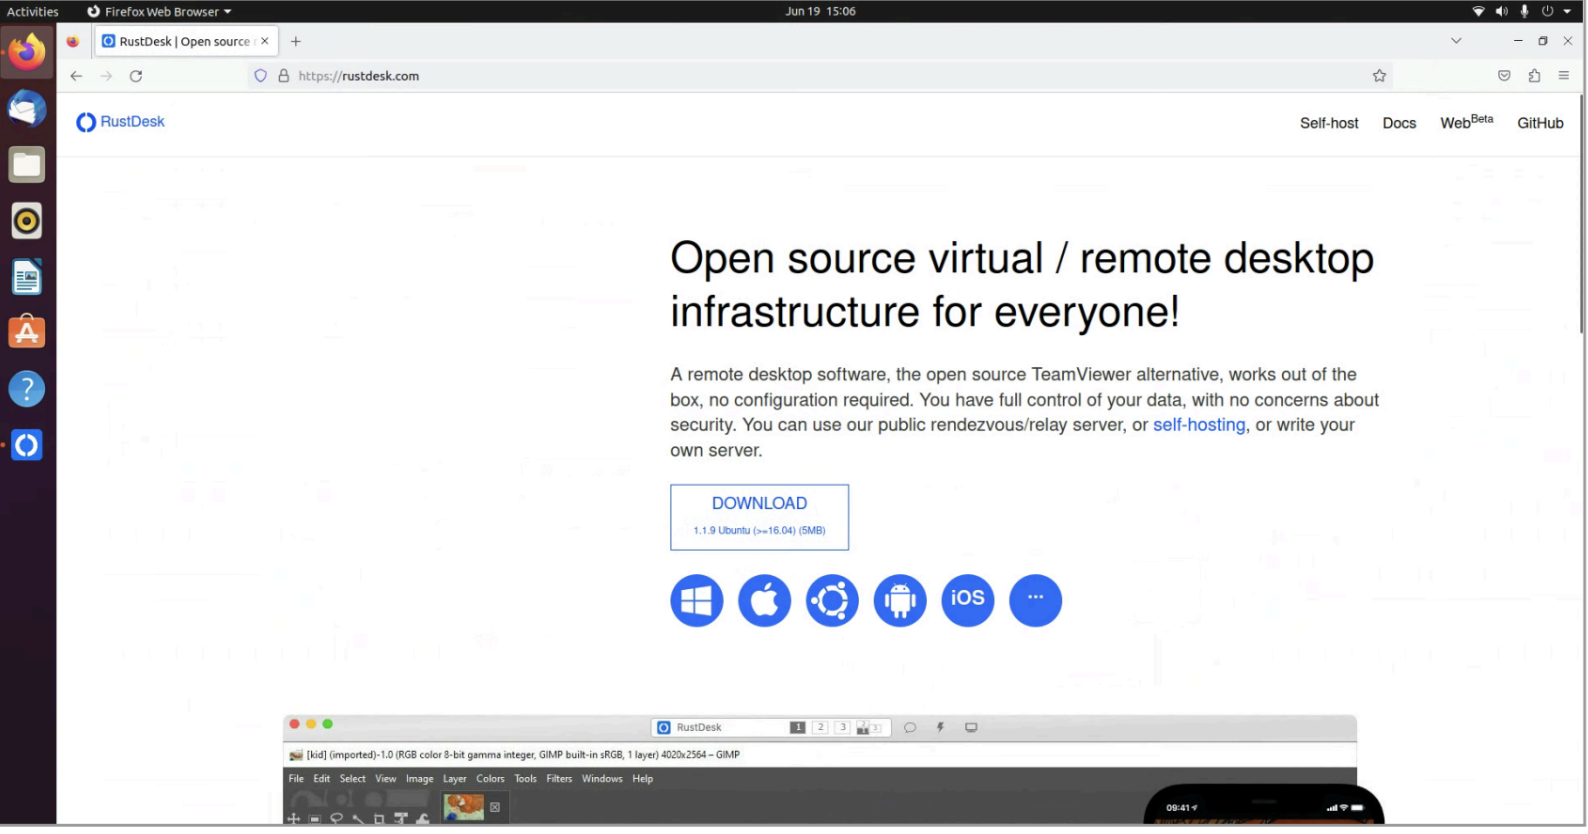Click the Windows download icon
Image resolution: width=1588 pixels, height=834 pixels.
click(696, 601)
